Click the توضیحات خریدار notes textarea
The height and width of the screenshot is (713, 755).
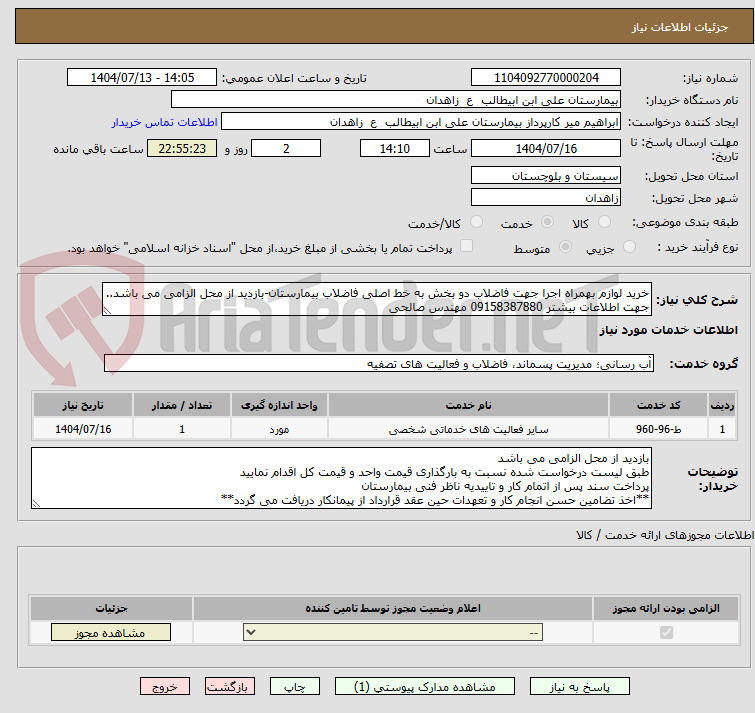tap(341, 478)
